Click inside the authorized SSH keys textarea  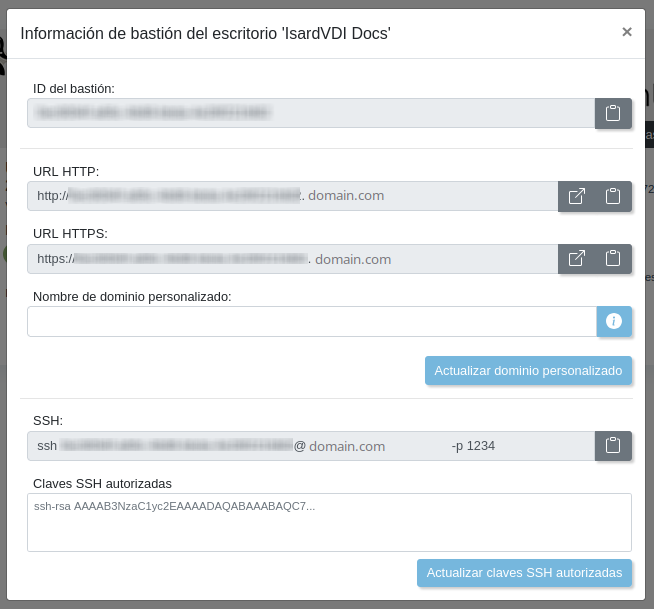coord(329,522)
